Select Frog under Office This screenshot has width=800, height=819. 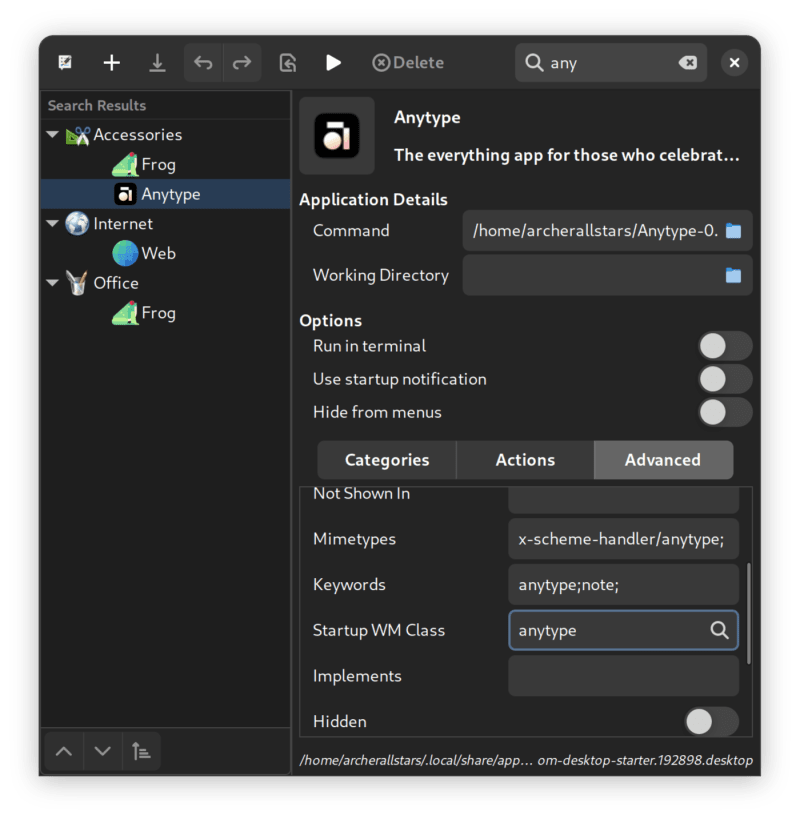pos(166,313)
